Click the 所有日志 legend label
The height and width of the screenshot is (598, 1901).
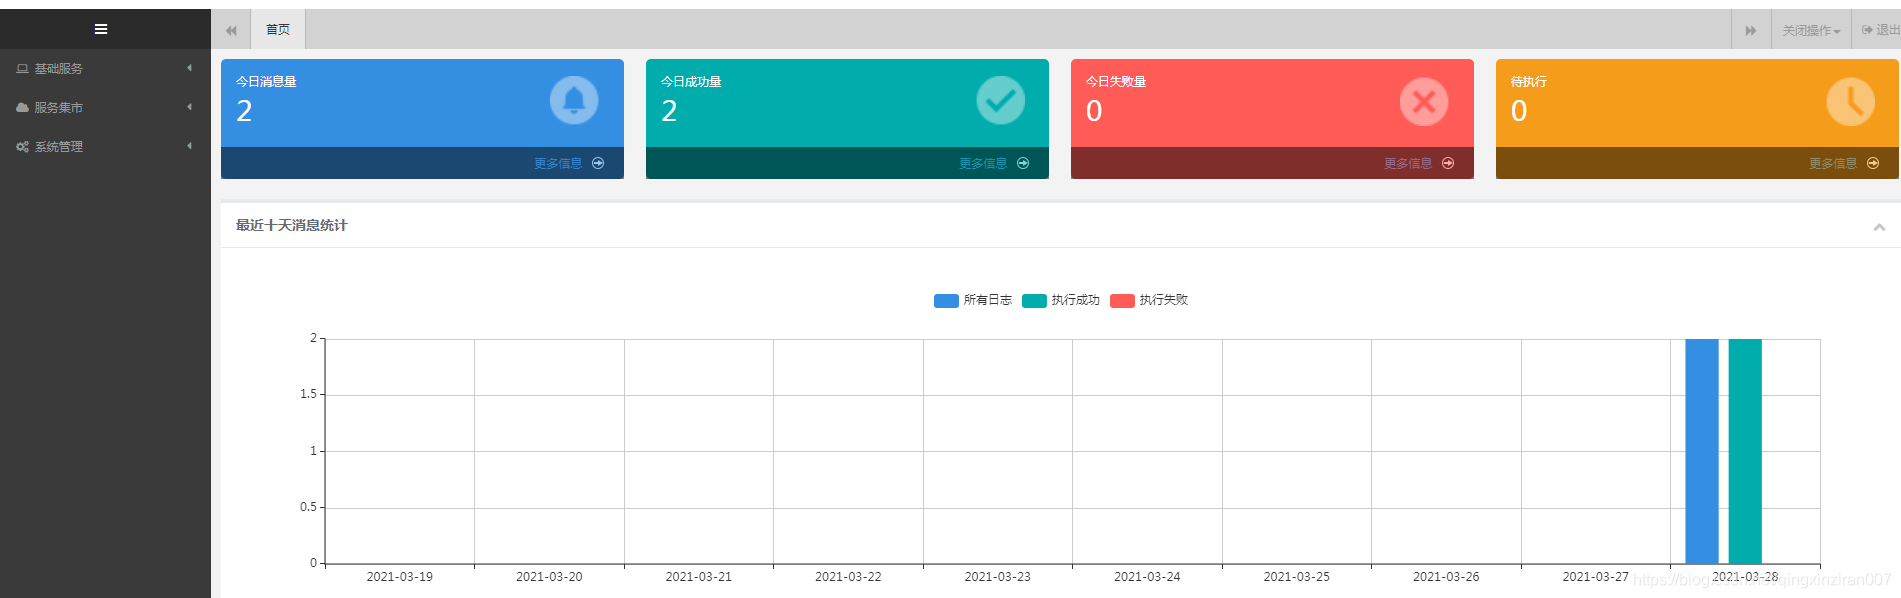coord(988,300)
